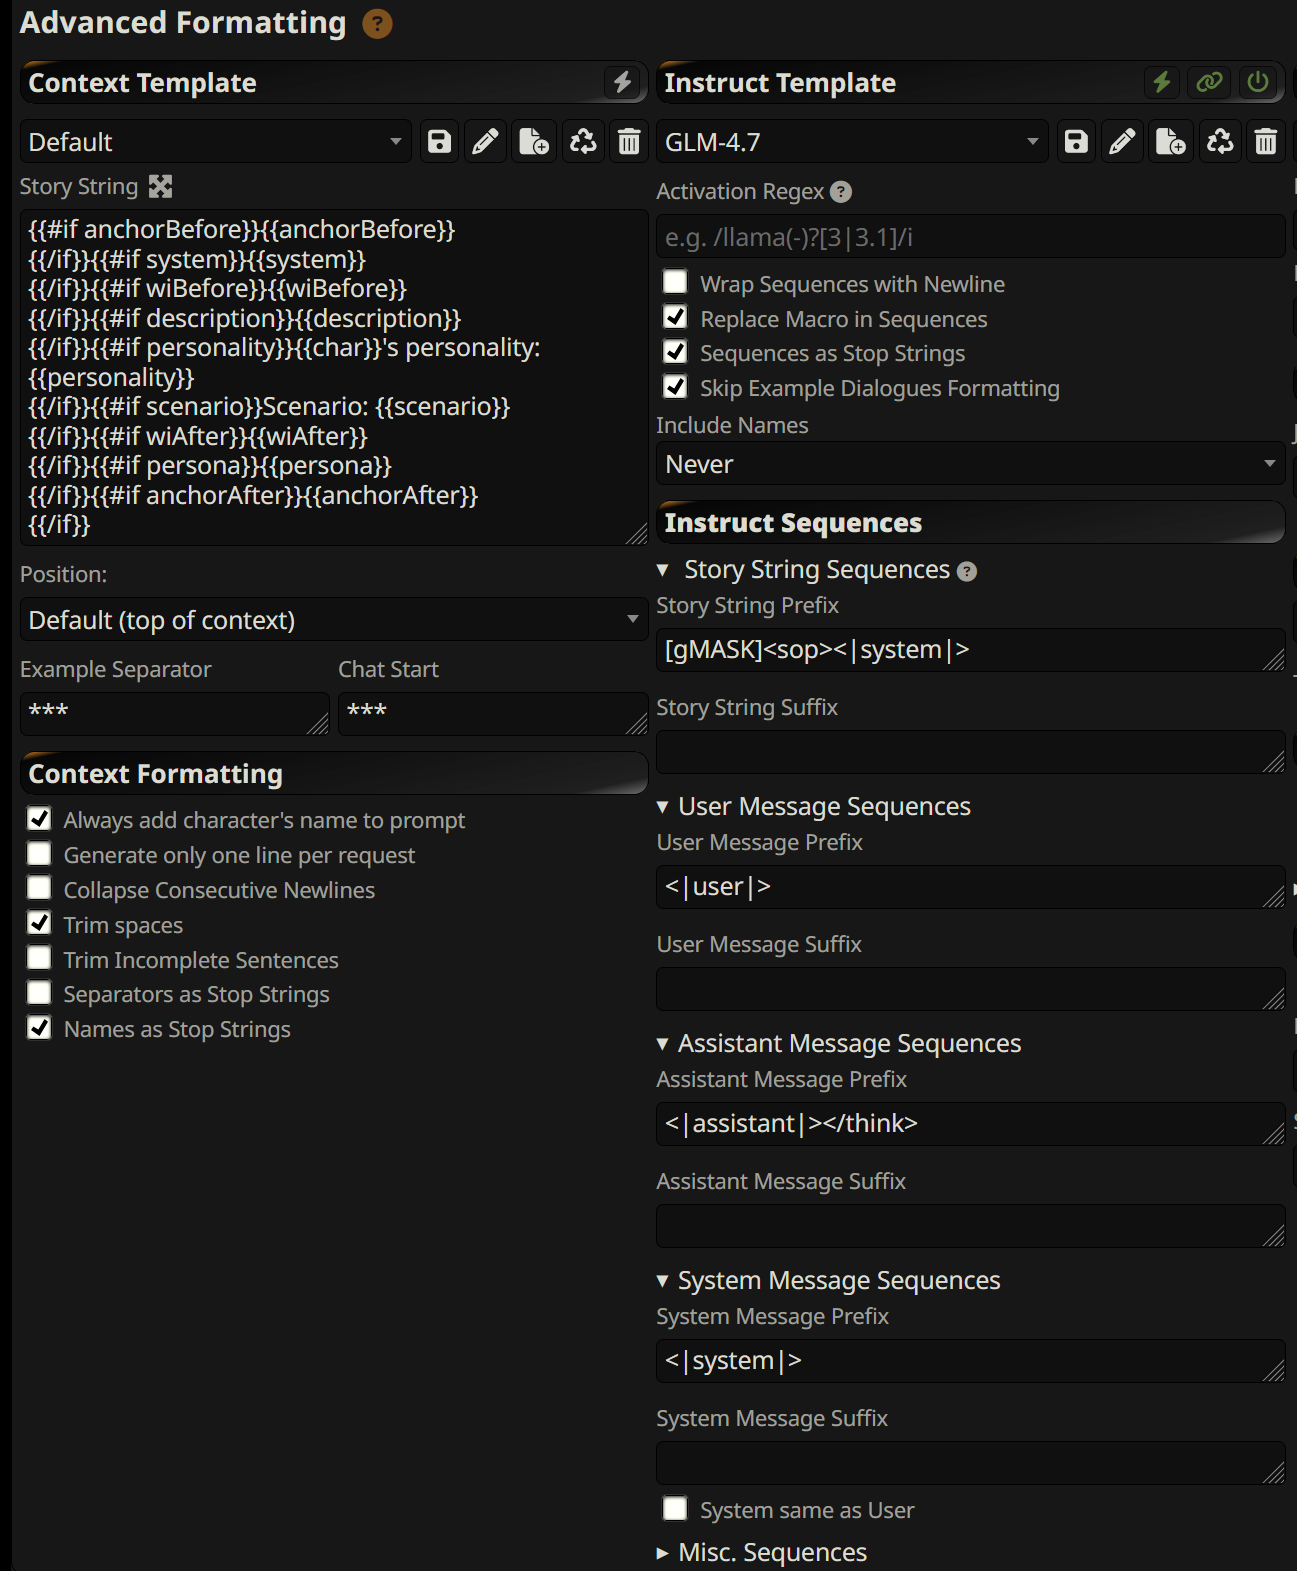Click the Assistant Message Suffix field

tap(970, 1226)
